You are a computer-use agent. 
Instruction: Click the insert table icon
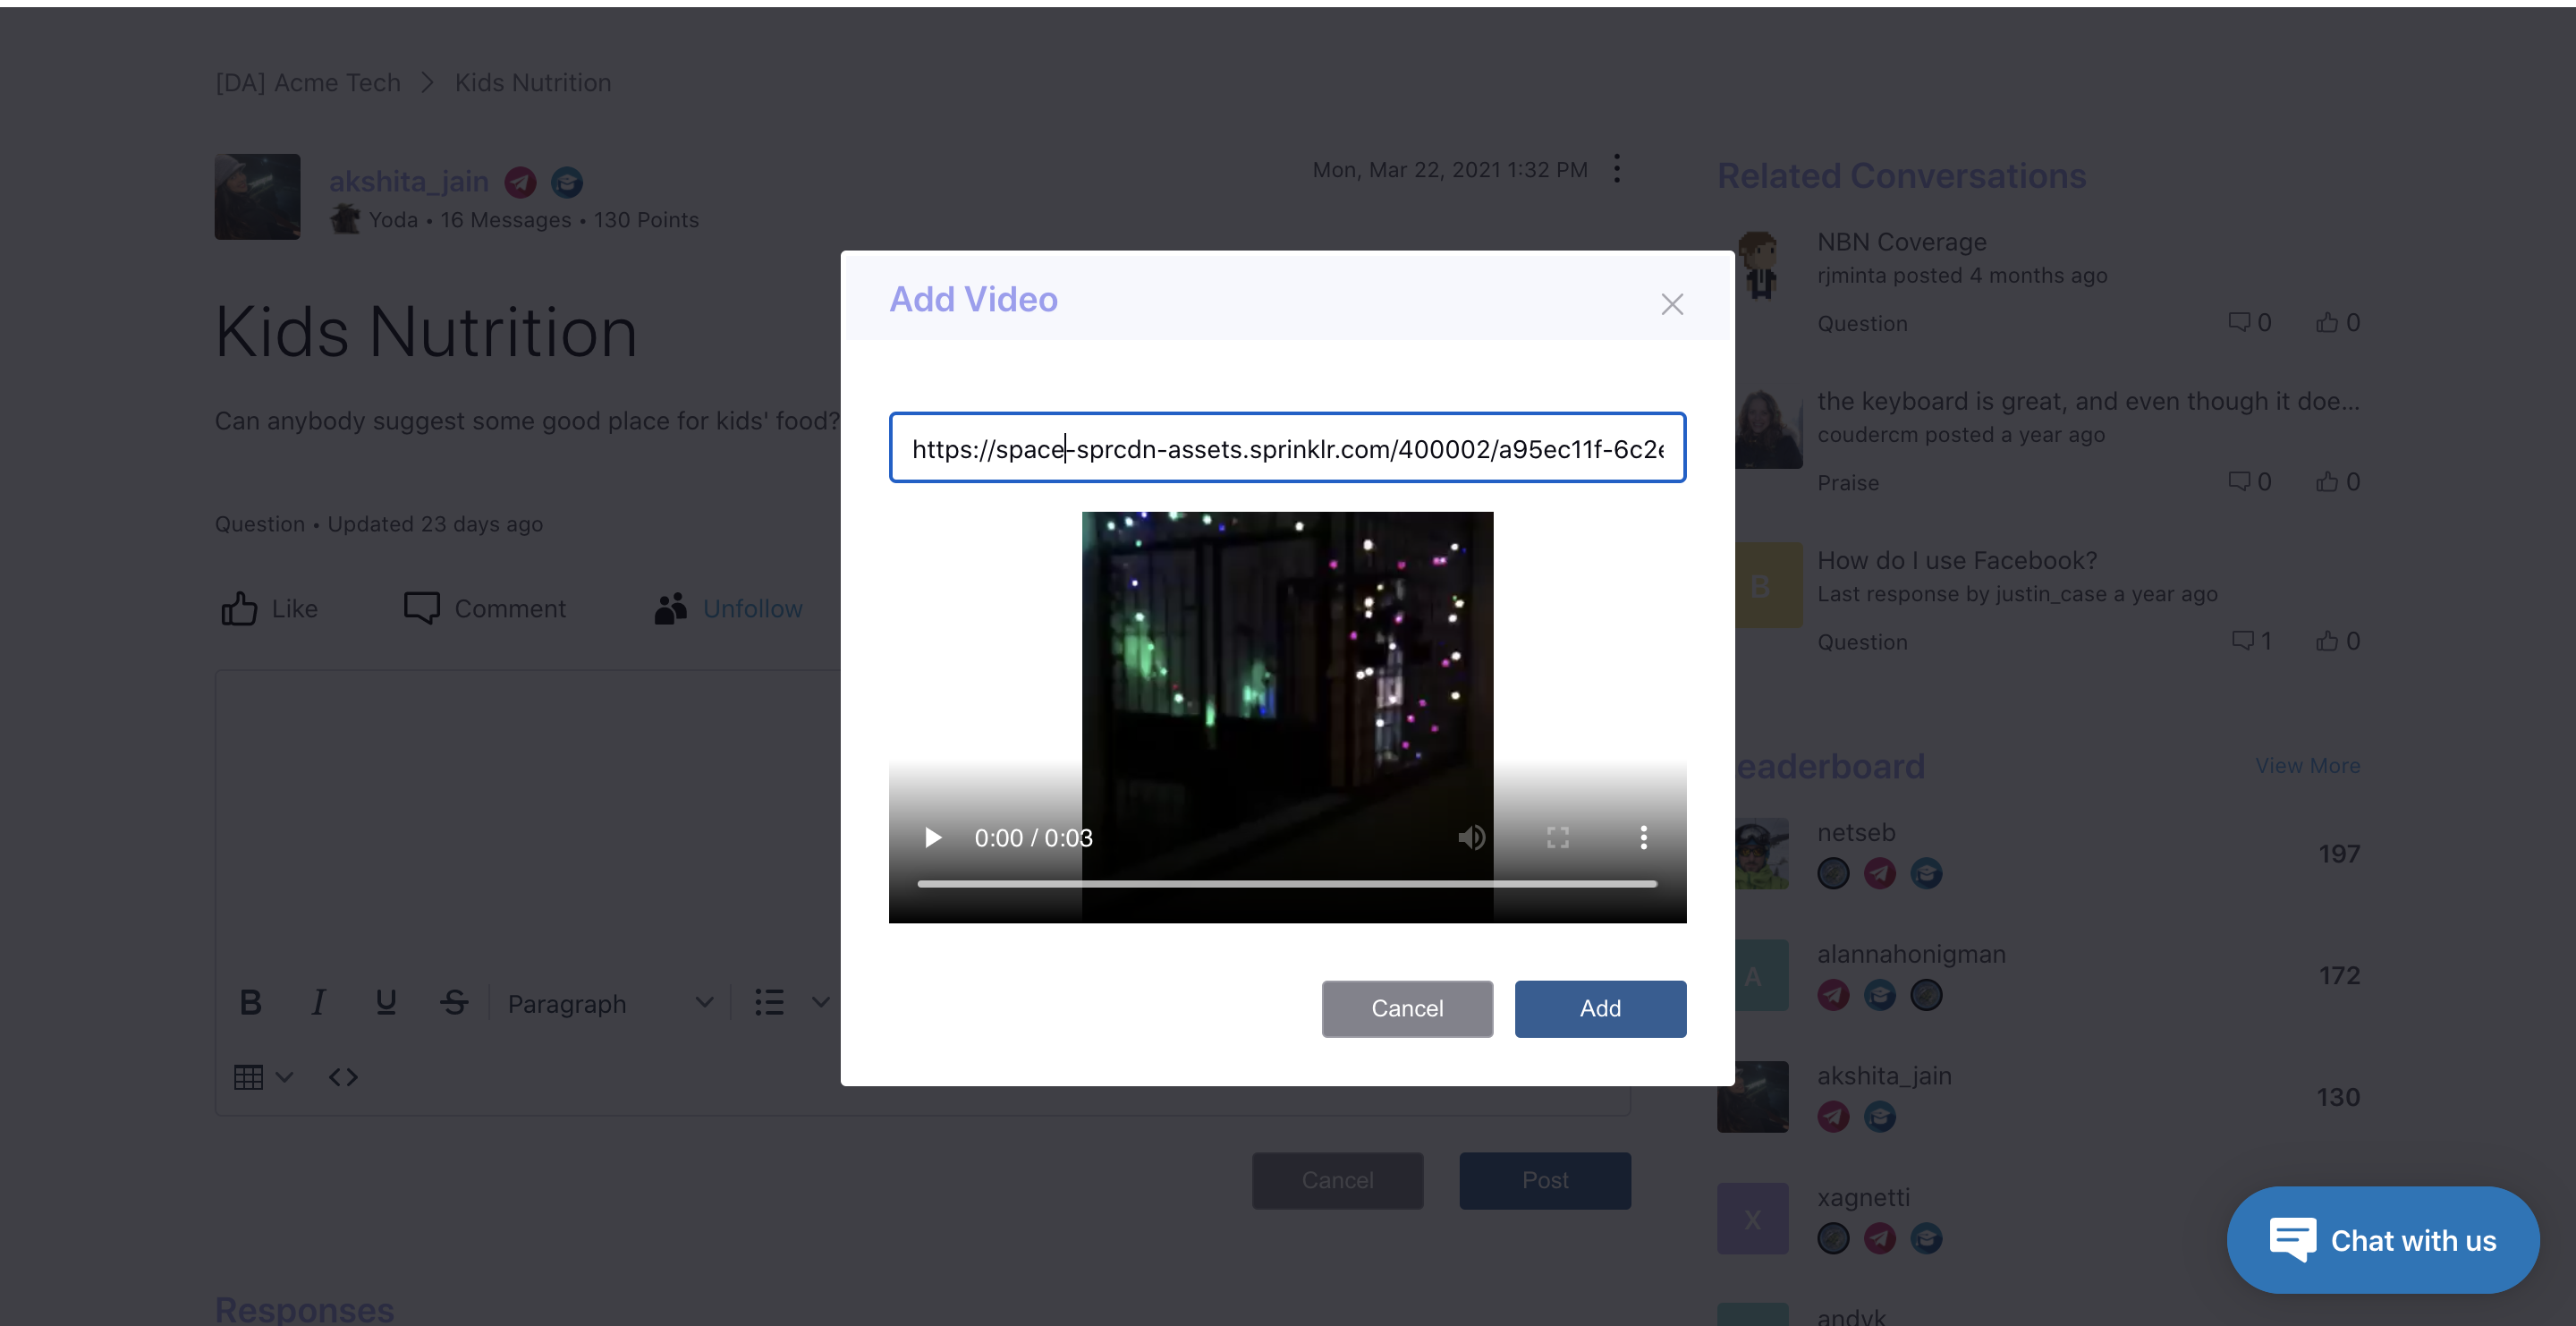click(x=248, y=1077)
